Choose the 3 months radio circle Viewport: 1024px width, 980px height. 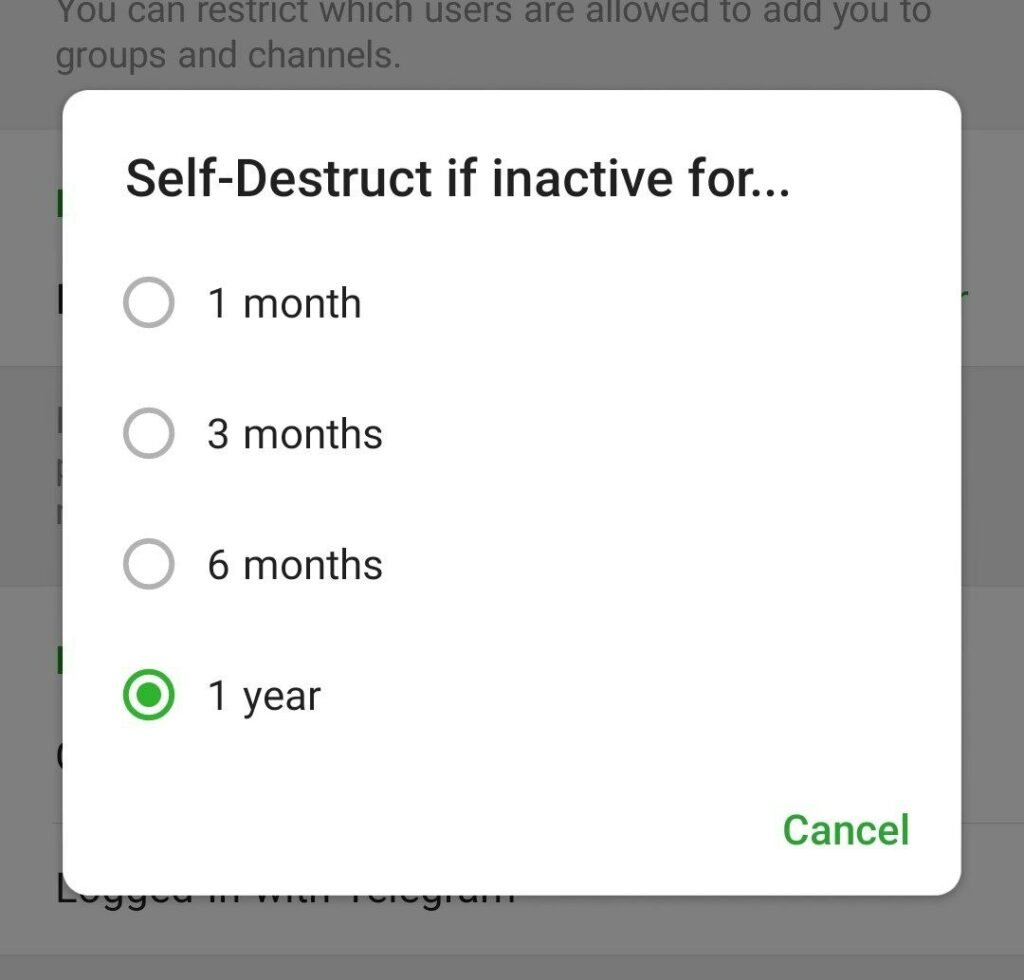(x=148, y=434)
